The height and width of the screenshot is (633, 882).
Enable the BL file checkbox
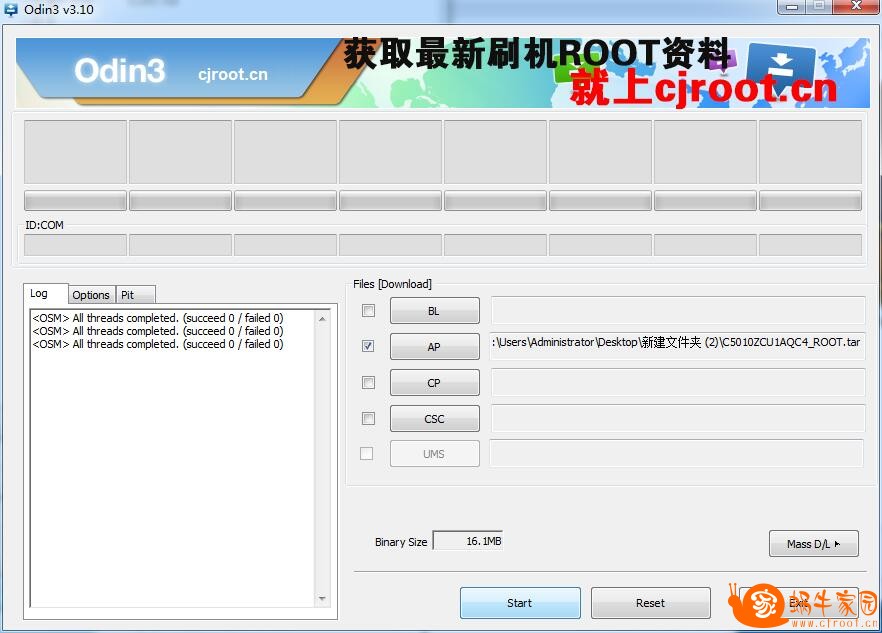pyautogui.click(x=368, y=311)
